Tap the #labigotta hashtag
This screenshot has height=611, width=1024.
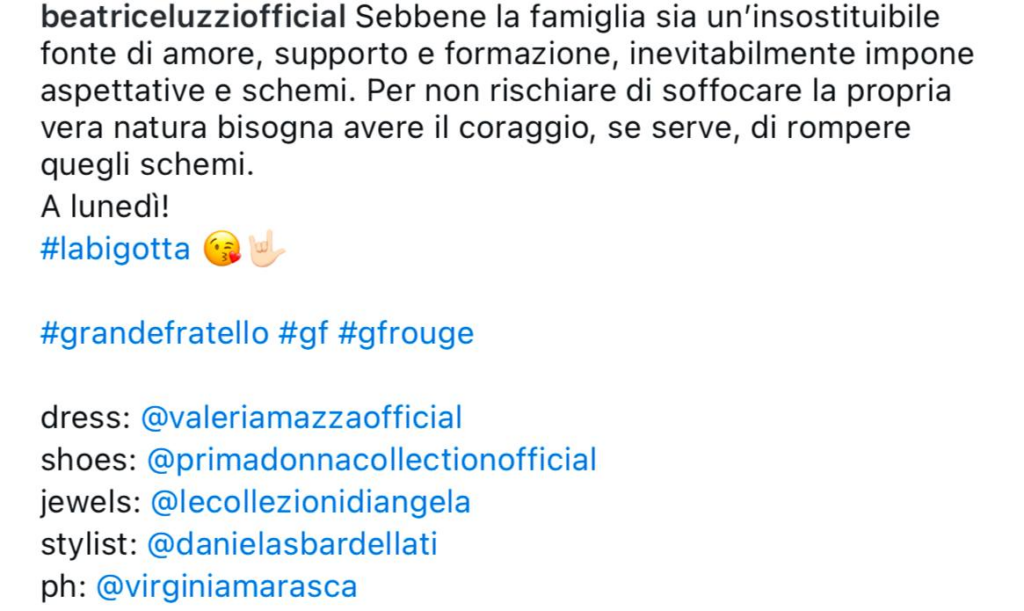(x=116, y=249)
